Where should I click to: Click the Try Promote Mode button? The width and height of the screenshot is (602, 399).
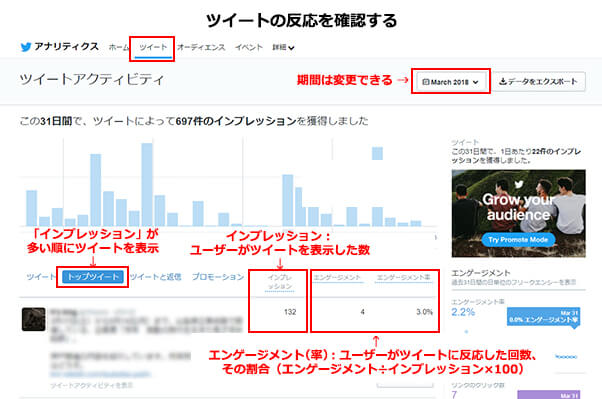(x=518, y=240)
